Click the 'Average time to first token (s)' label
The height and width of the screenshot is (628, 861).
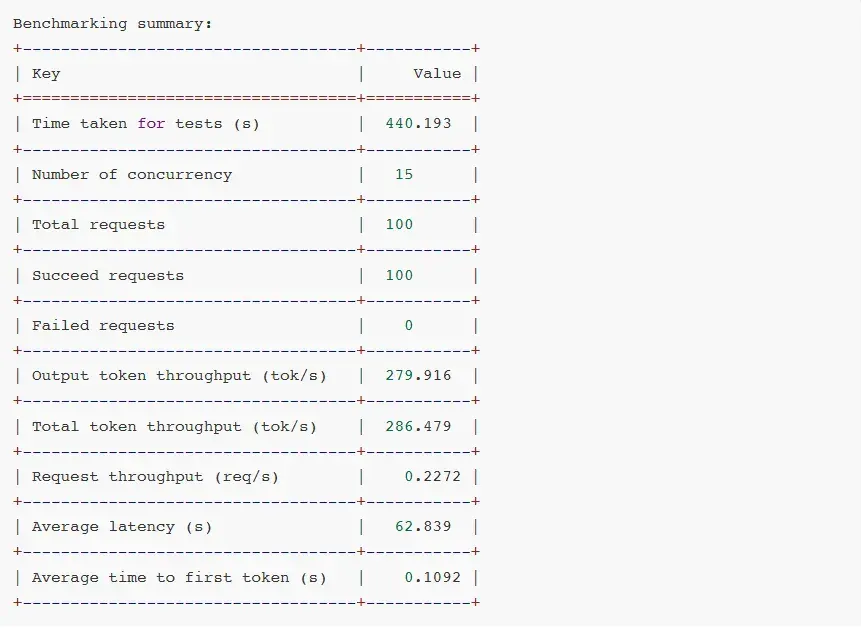[179, 578]
